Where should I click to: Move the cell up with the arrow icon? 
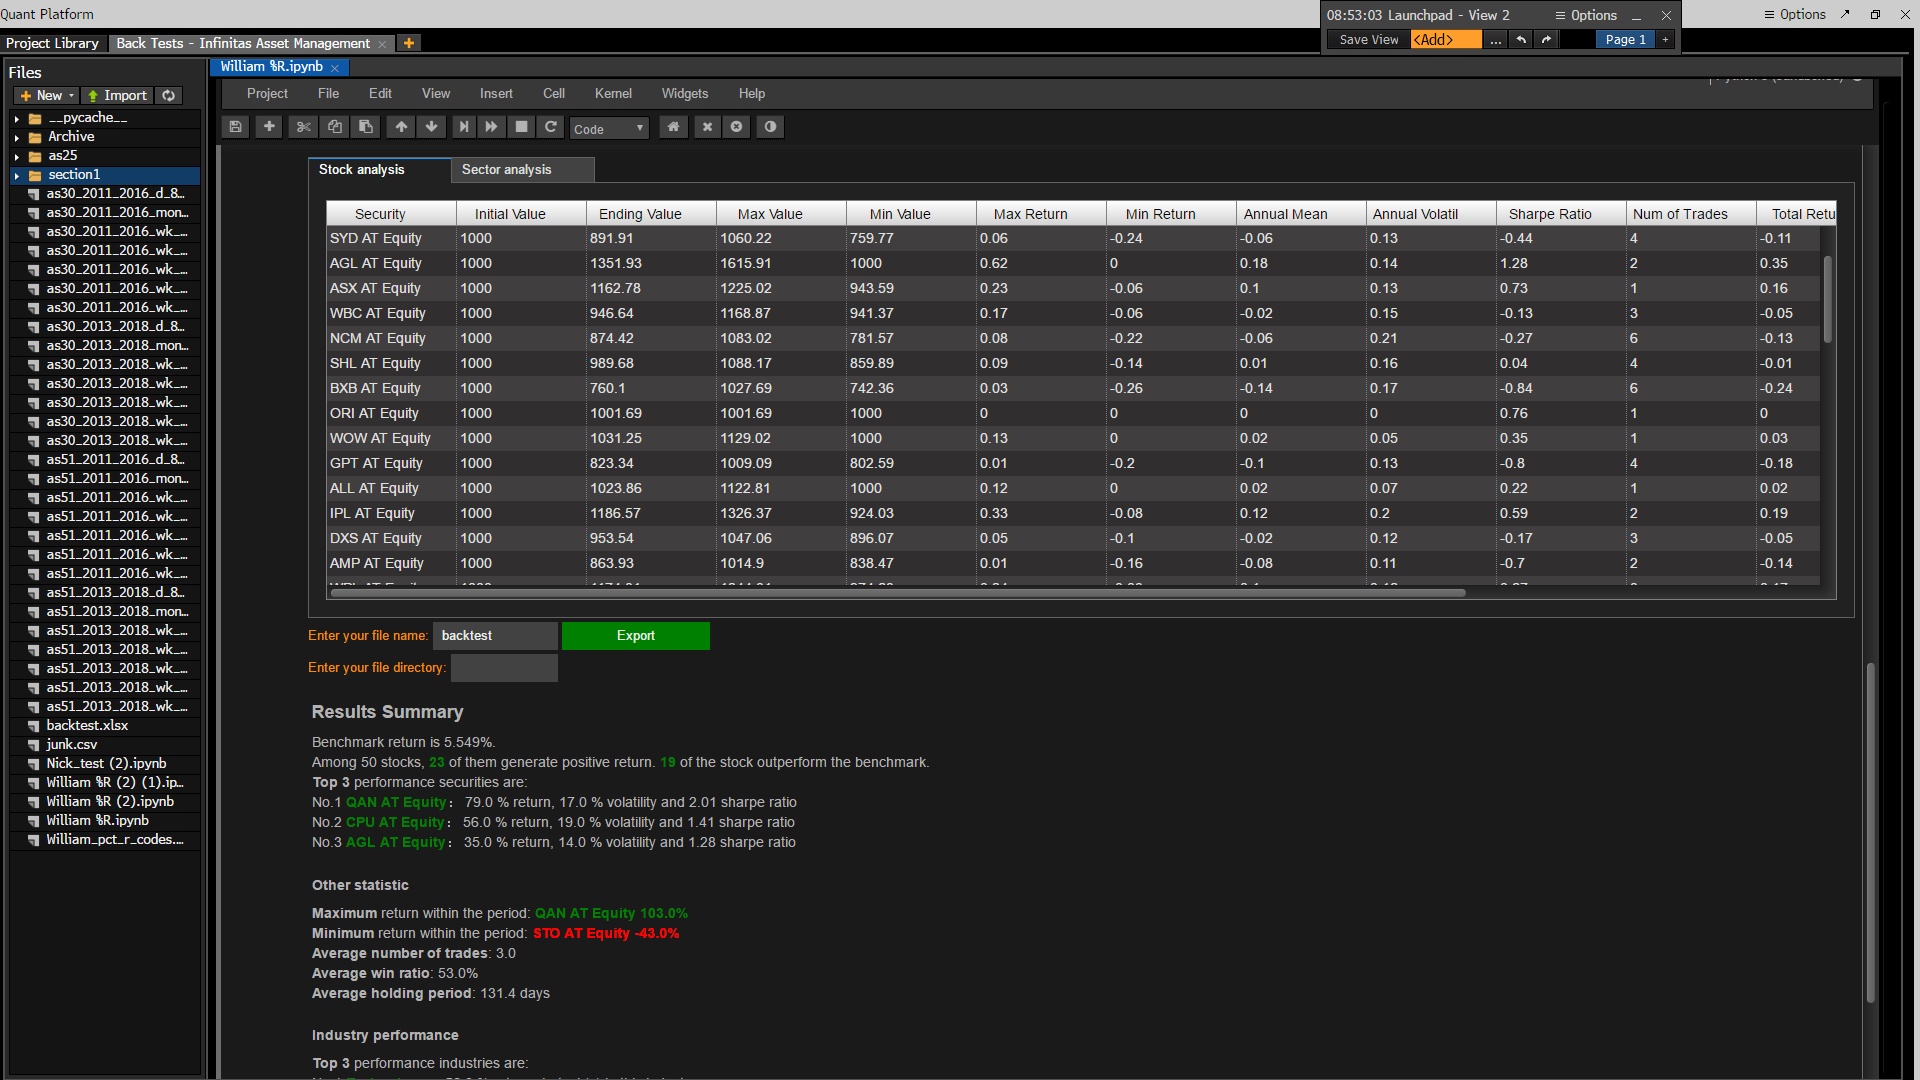[x=401, y=127]
